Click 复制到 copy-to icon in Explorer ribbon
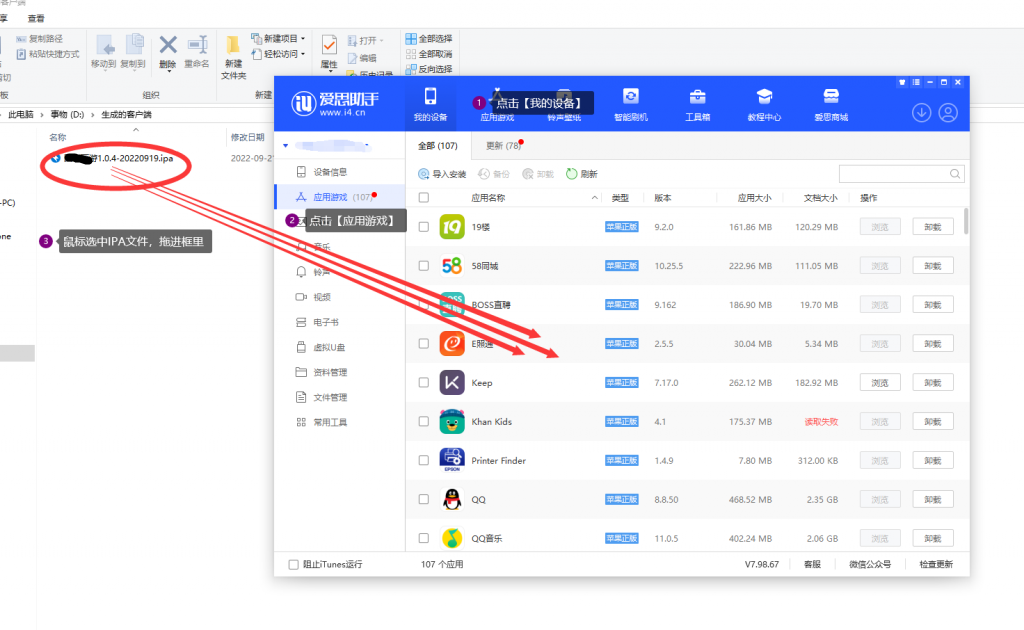 click(x=134, y=44)
